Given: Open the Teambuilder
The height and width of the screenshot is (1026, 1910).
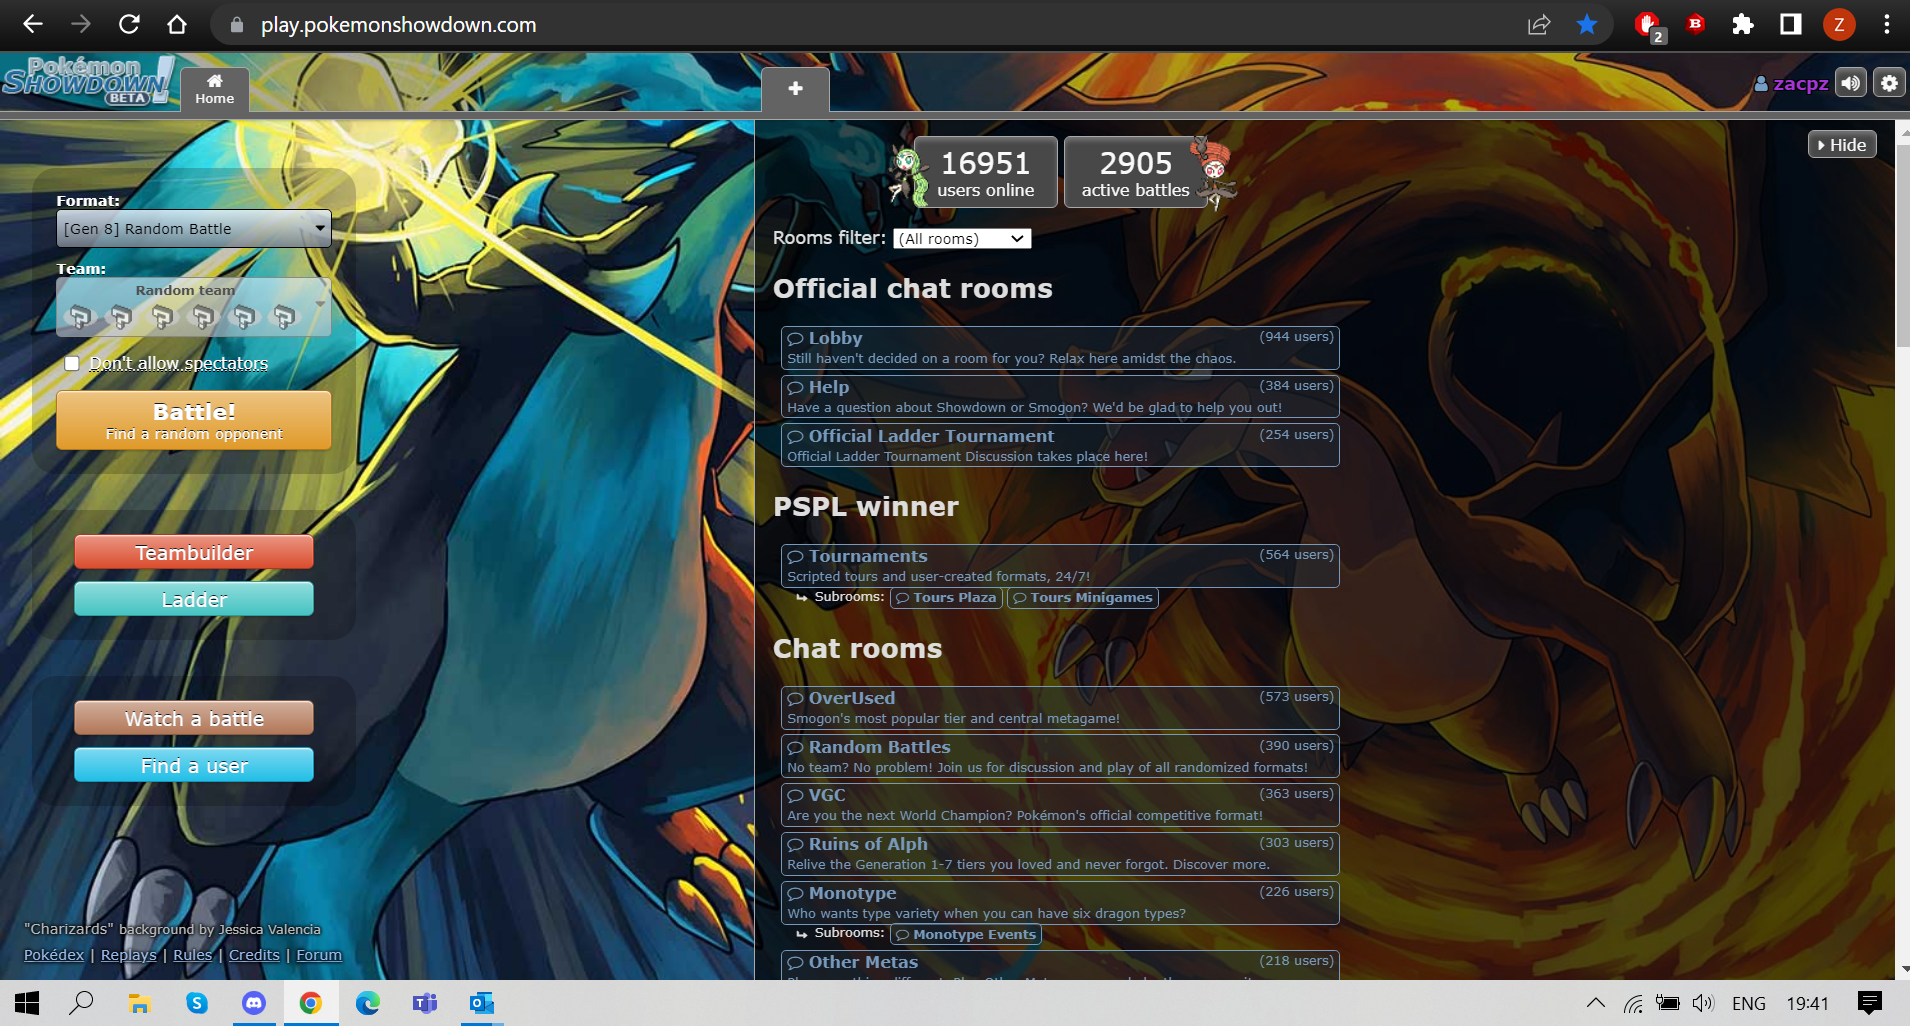Looking at the screenshot, I should pos(194,552).
